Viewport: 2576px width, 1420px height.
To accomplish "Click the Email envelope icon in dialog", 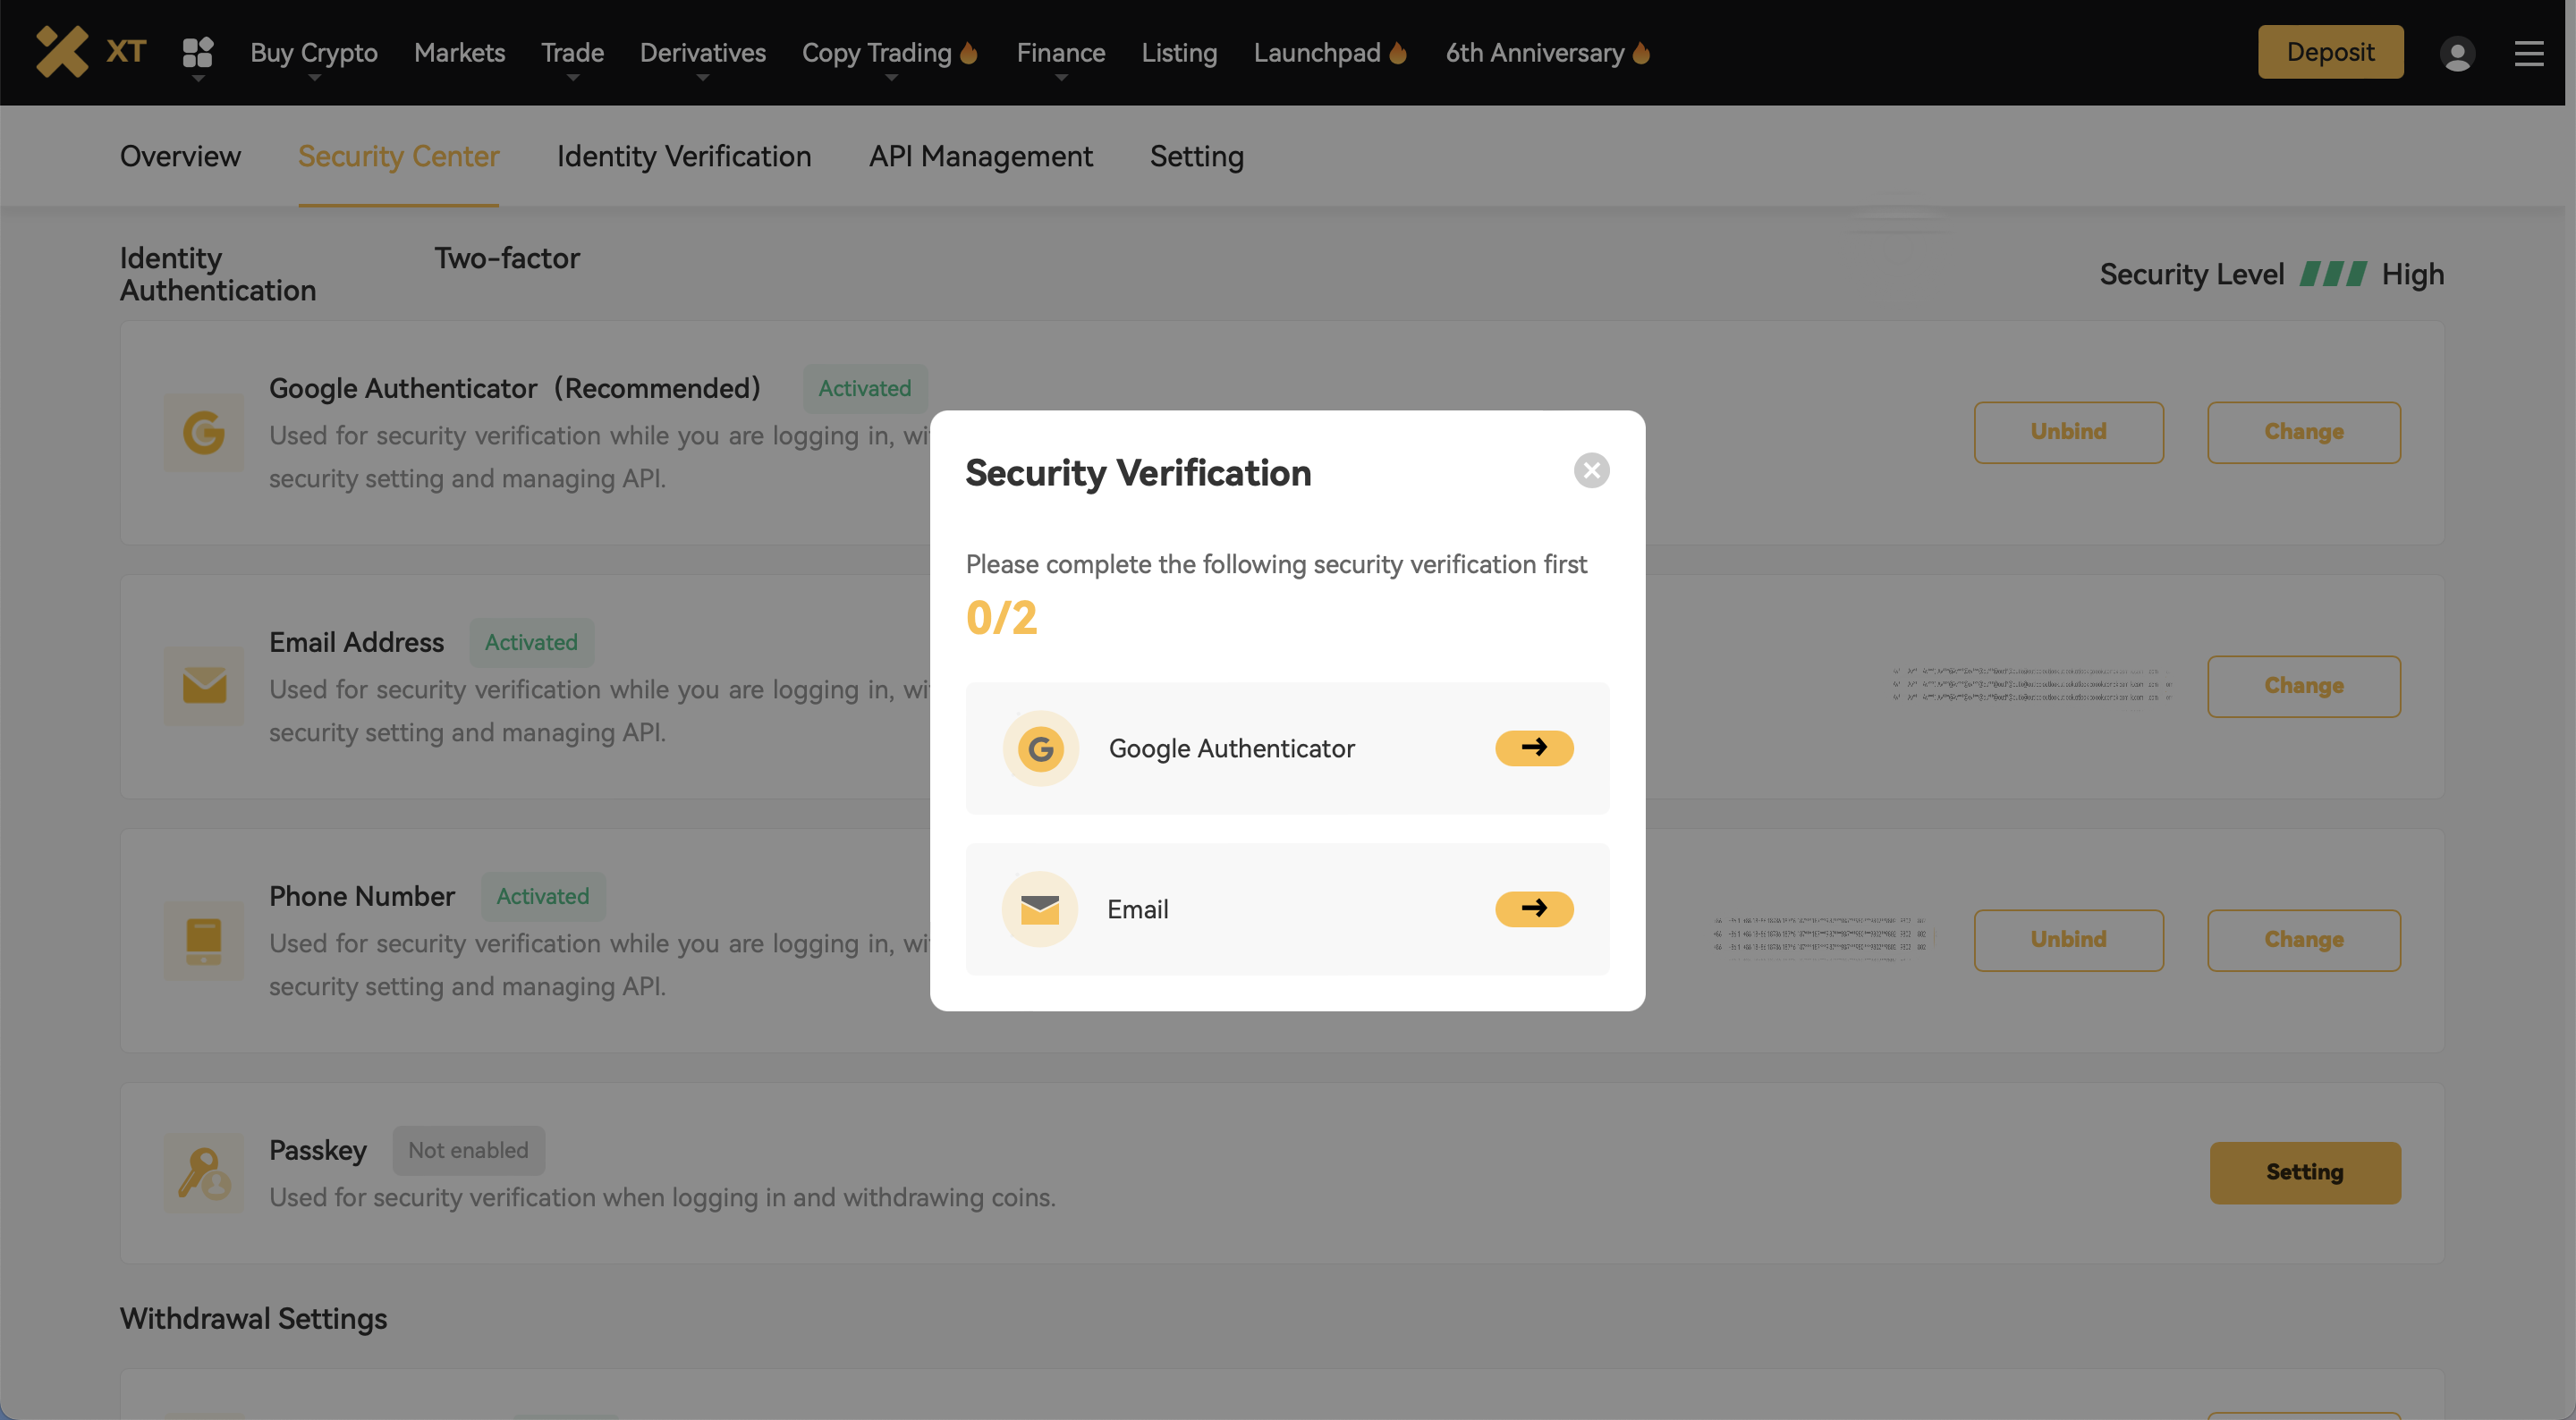I will (1039, 909).
